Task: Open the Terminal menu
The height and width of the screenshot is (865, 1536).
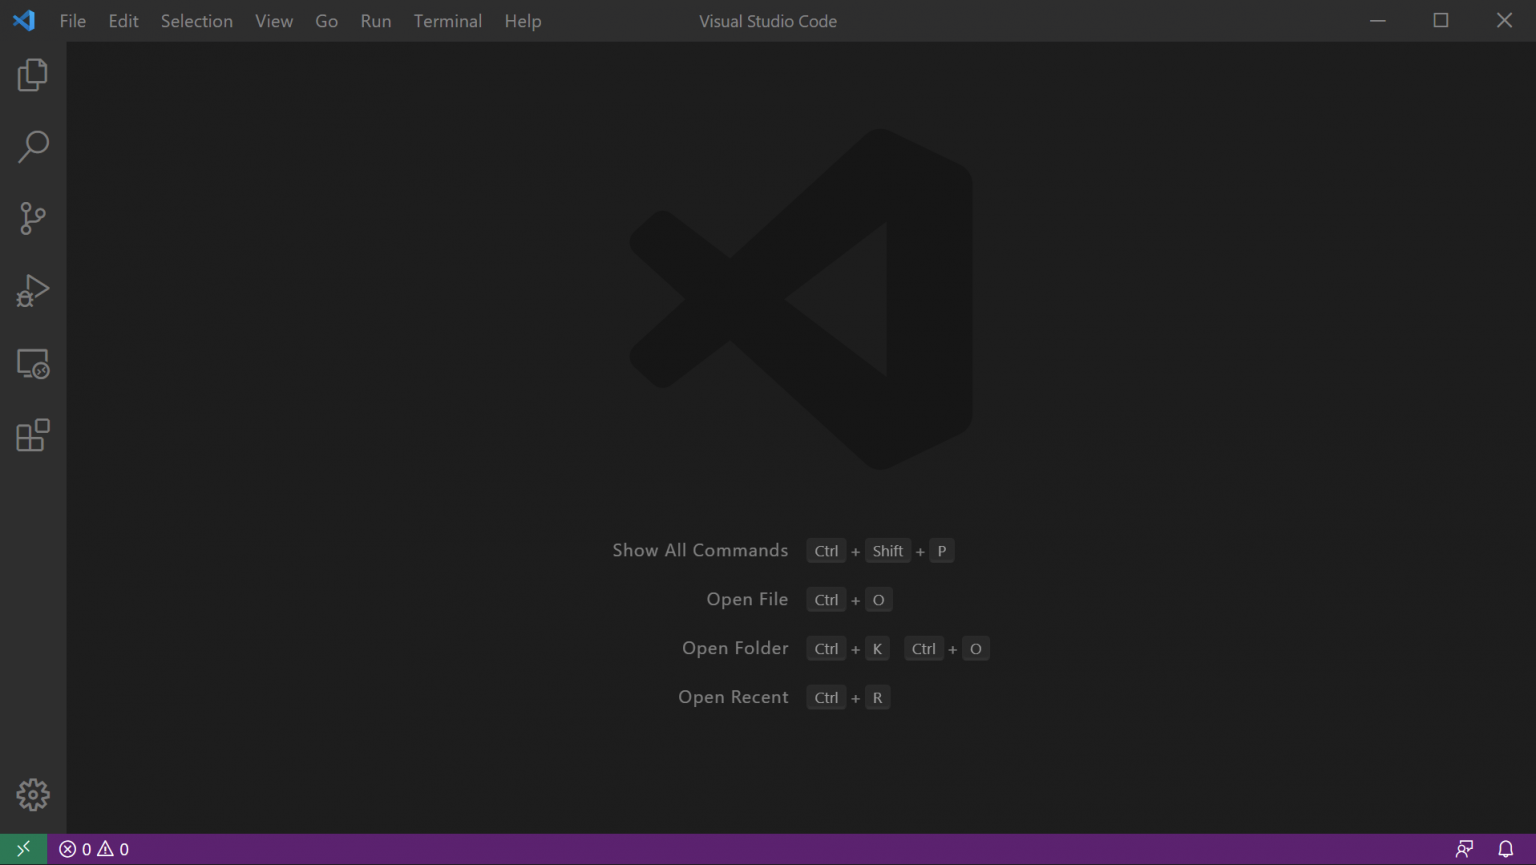Action: coord(448,21)
